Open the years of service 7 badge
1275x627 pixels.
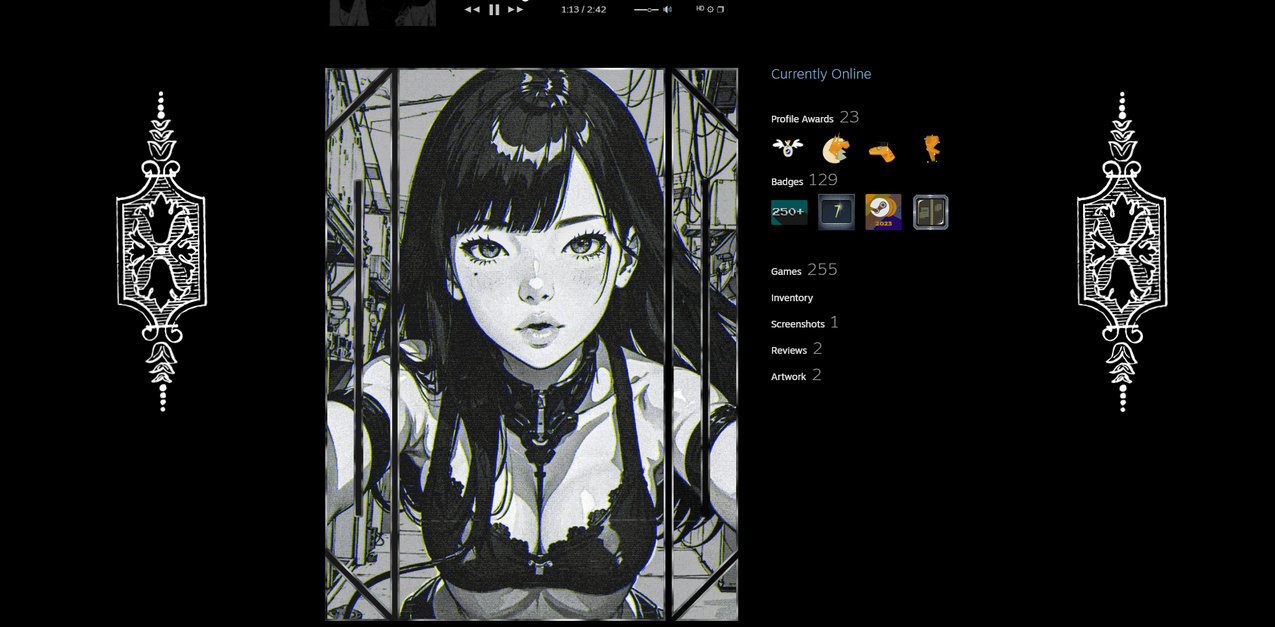(x=836, y=212)
